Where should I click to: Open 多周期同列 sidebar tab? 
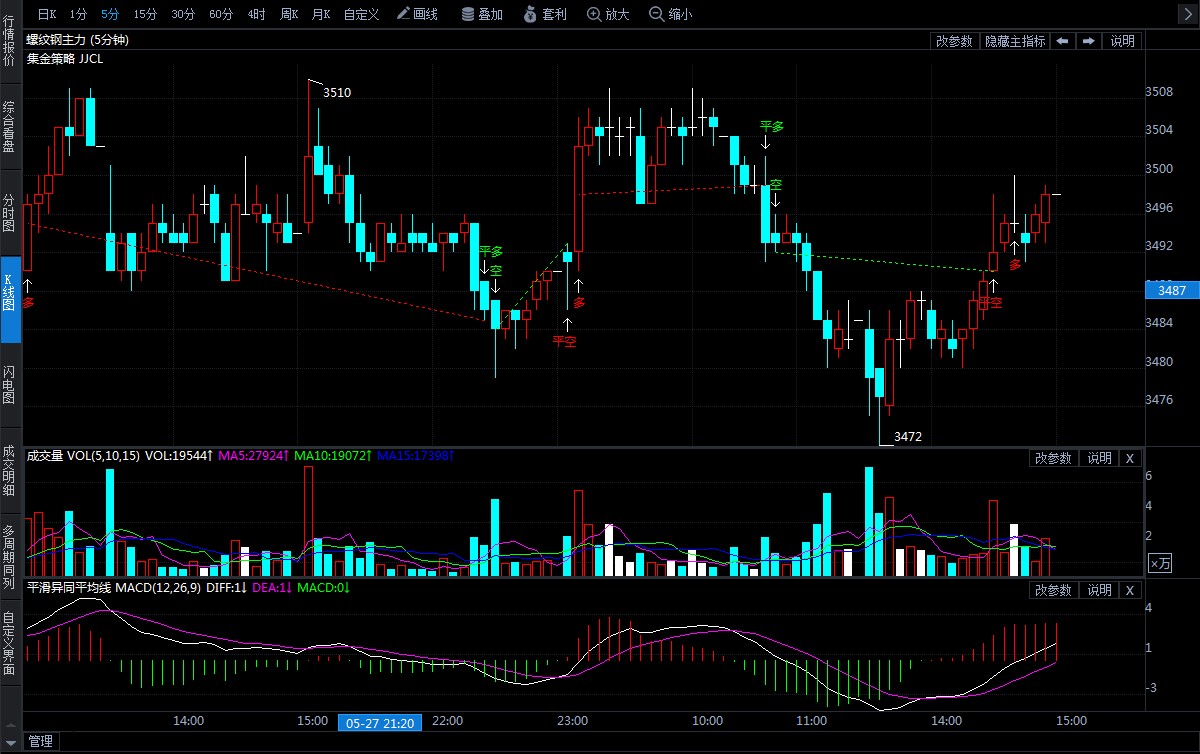coord(9,555)
